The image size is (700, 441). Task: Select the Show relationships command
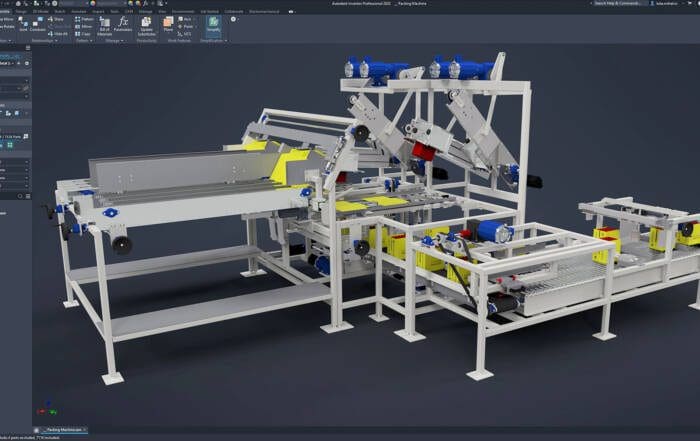[56, 19]
